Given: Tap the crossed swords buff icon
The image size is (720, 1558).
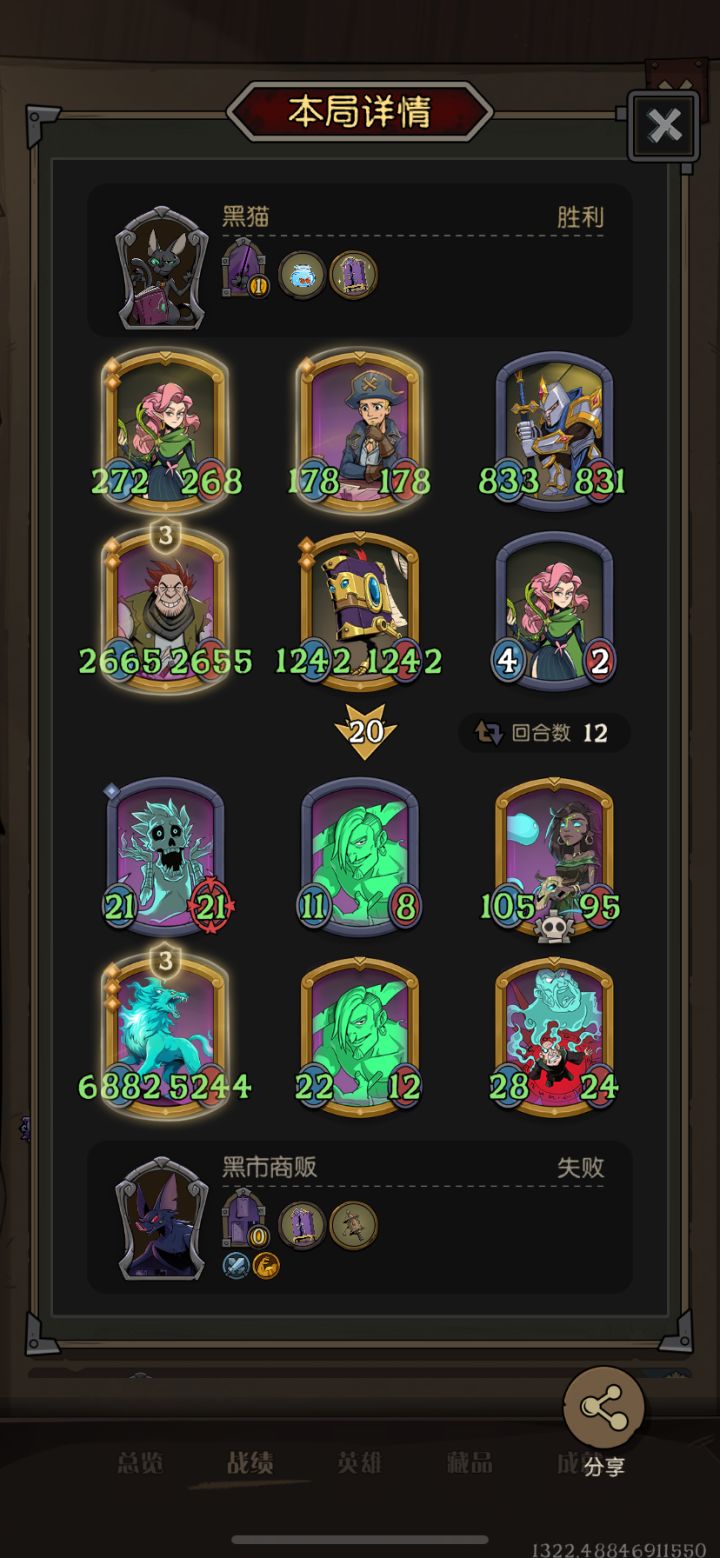Looking at the screenshot, I should click(x=236, y=1265).
